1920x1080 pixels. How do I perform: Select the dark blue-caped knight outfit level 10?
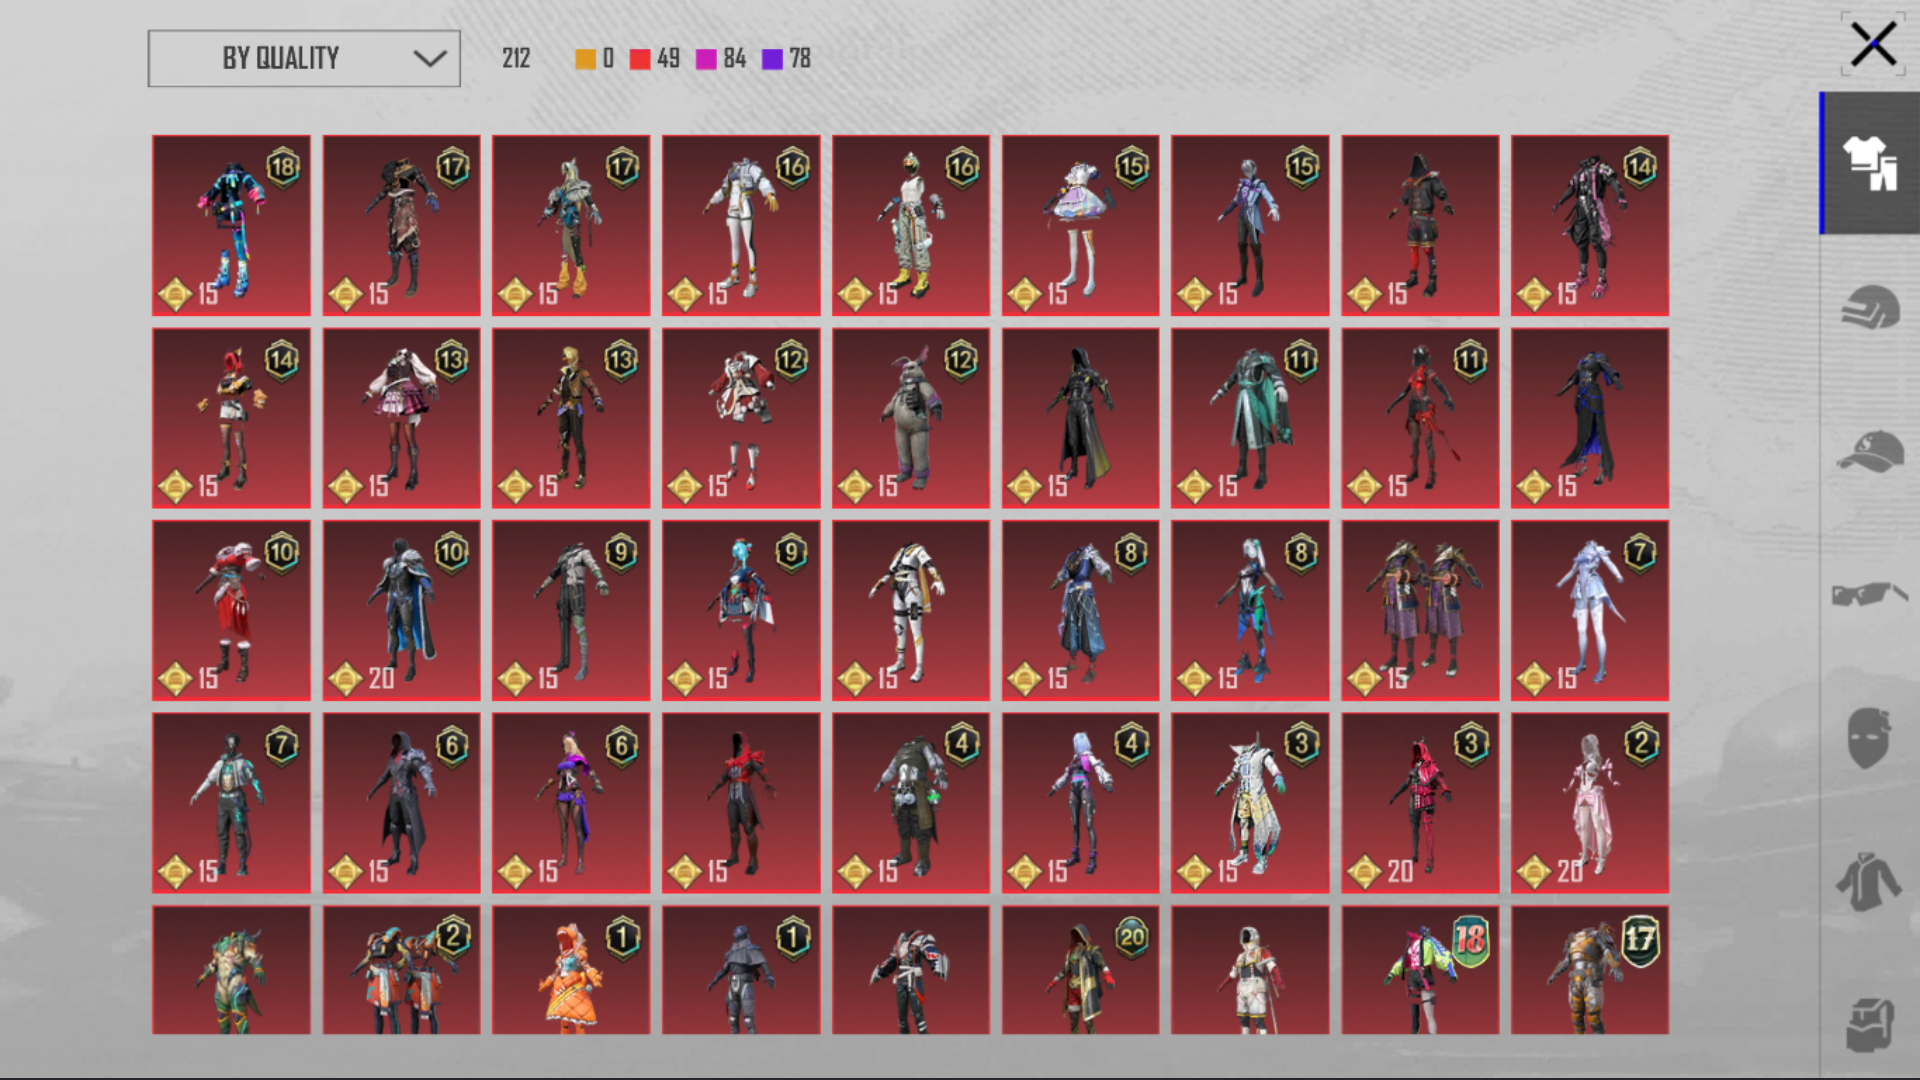click(401, 610)
